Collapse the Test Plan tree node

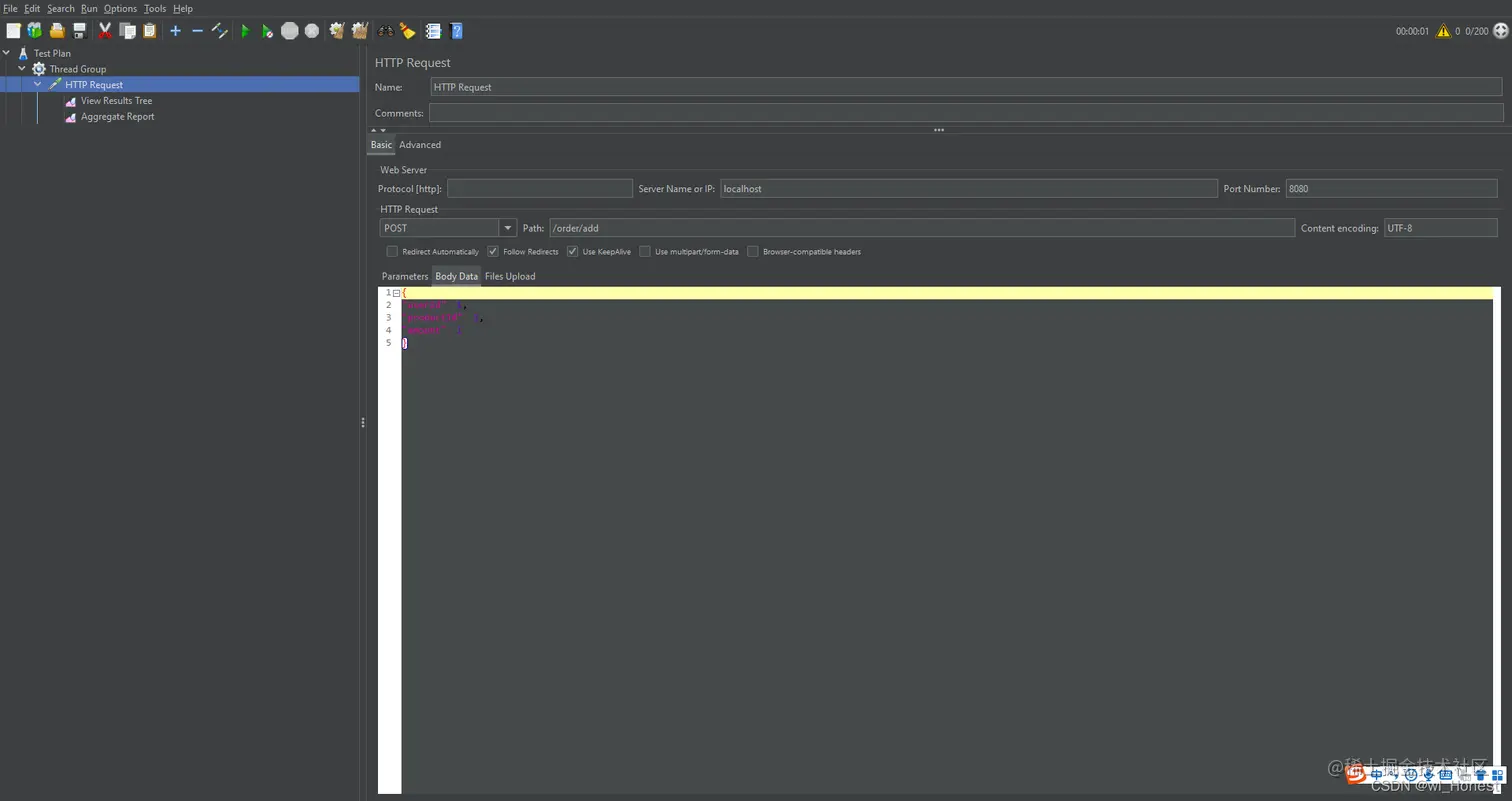click(x=7, y=53)
